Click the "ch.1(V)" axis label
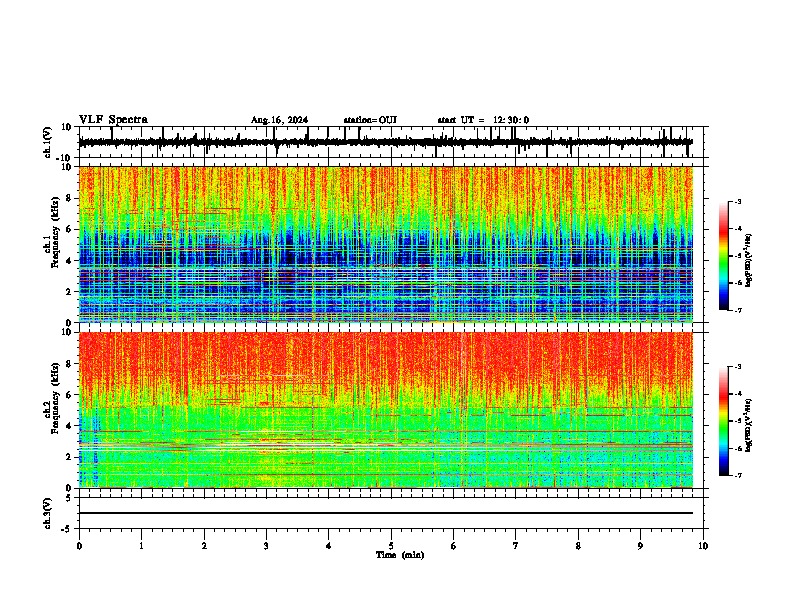This screenshot has width=792, height=612. pyautogui.click(x=48, y=142)
